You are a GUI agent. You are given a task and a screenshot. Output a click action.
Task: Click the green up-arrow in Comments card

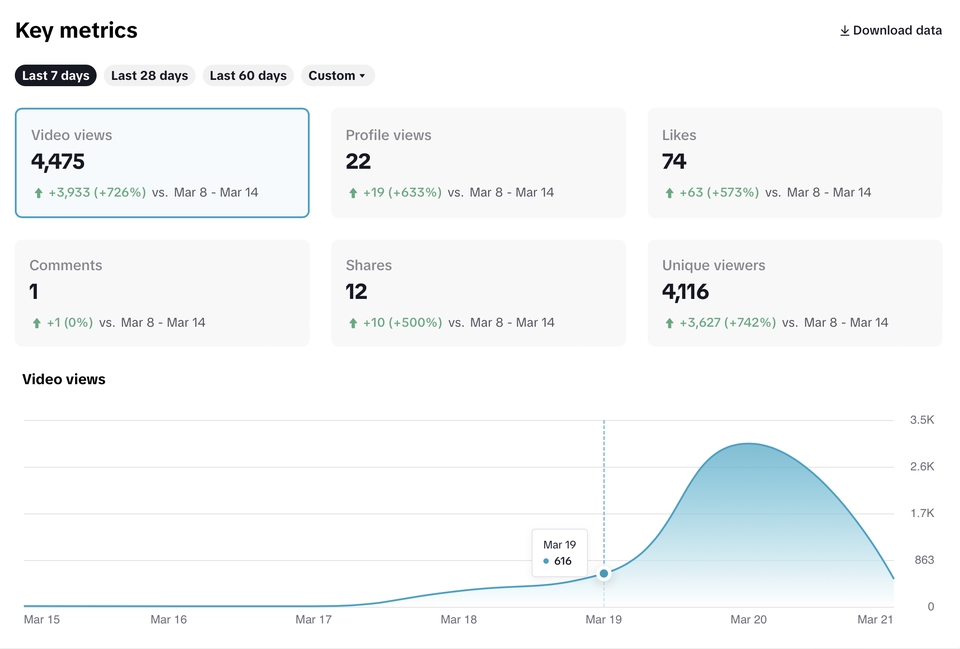[37, 323]
